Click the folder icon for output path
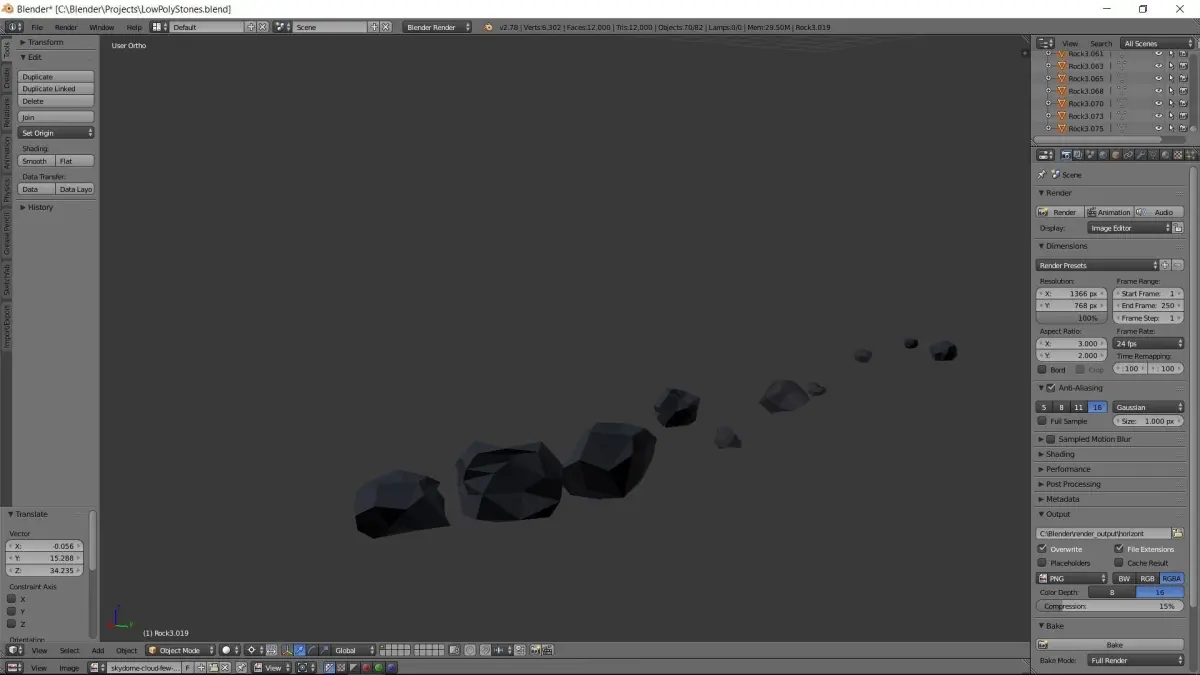The width and height of the screenshot is (1200, 675). tap(1178, 533)
